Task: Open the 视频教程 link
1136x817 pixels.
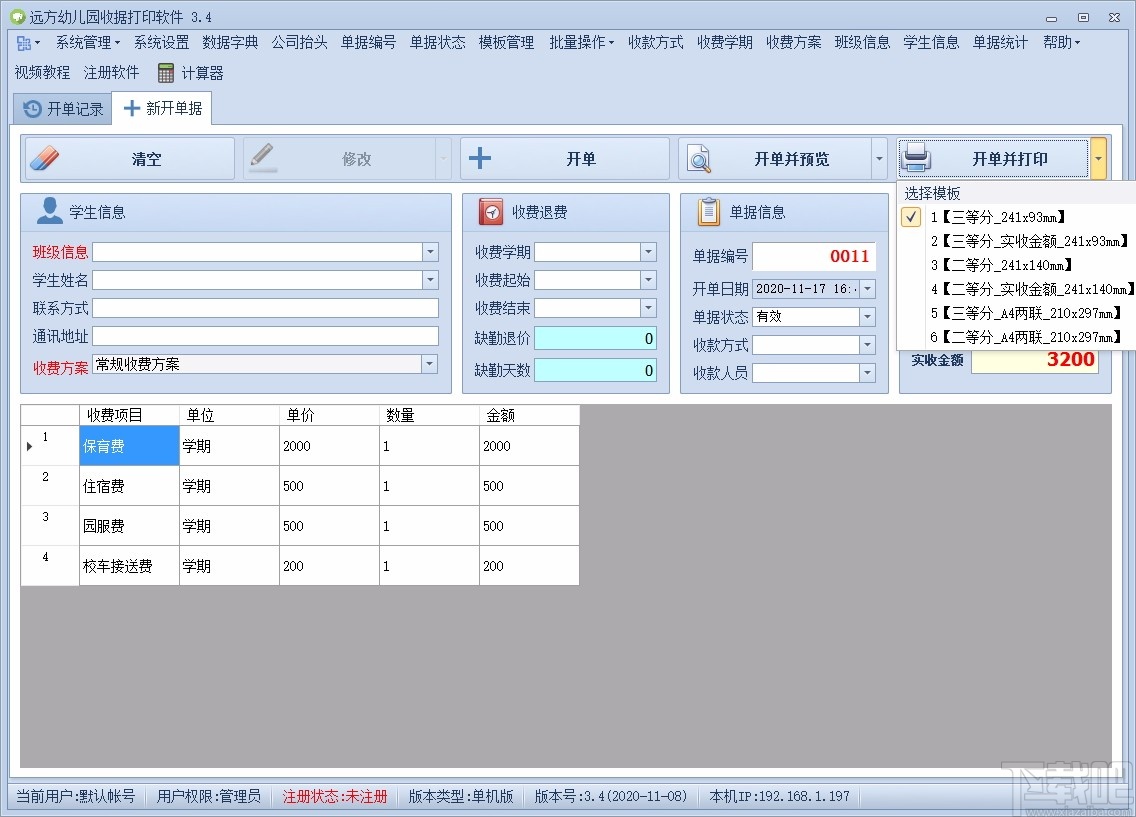Action: click(42, 72)
